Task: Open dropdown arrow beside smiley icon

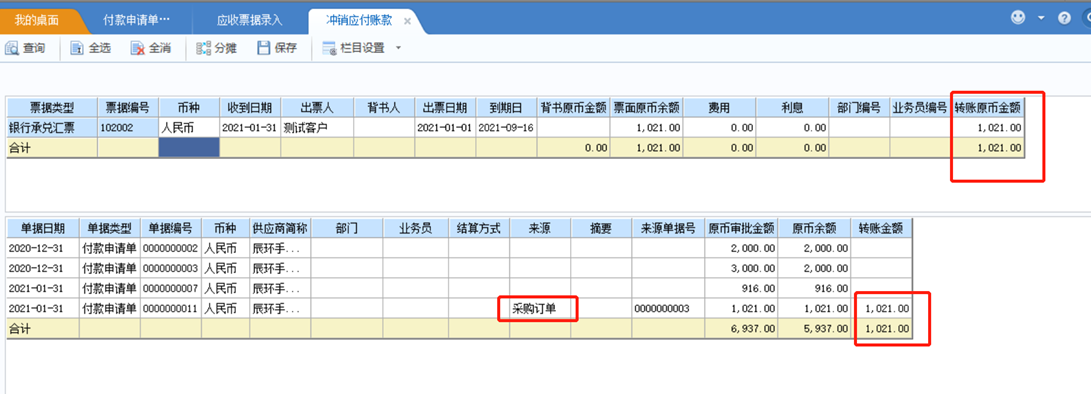Action: click(x=1041, y=19)
